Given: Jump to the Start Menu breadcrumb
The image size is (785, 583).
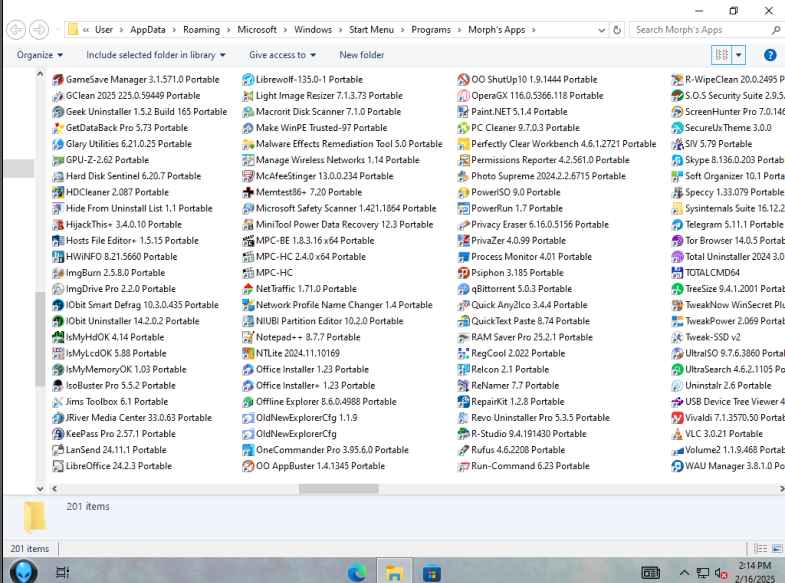Looking at the screenshot, I should pos(371,30).
